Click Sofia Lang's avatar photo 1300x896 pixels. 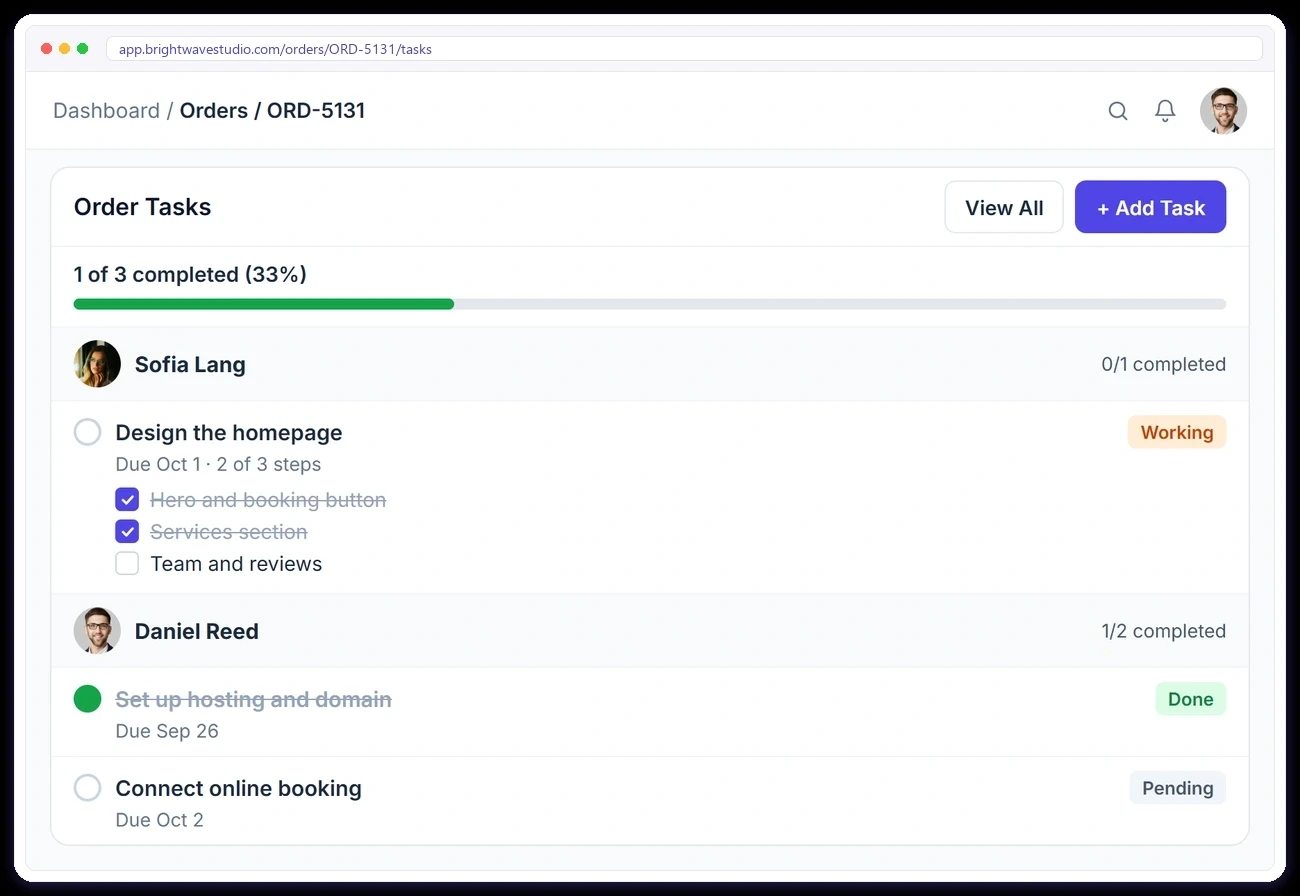coord(97,364)
